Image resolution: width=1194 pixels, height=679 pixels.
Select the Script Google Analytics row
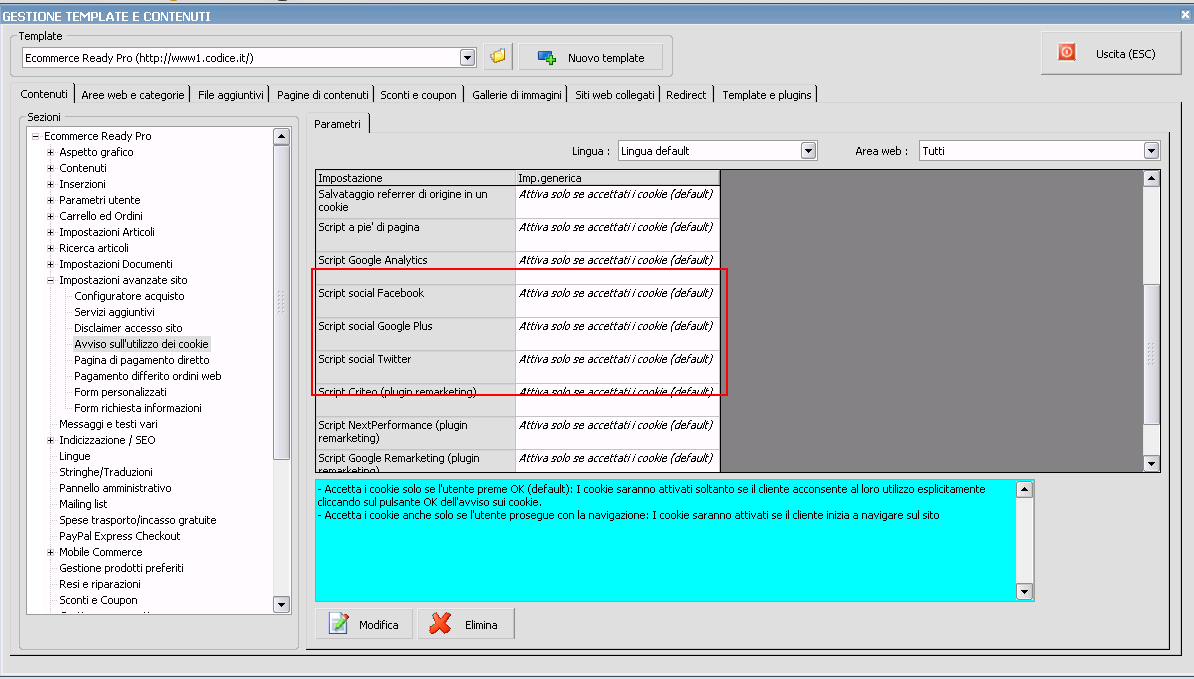tap(517, 268)
